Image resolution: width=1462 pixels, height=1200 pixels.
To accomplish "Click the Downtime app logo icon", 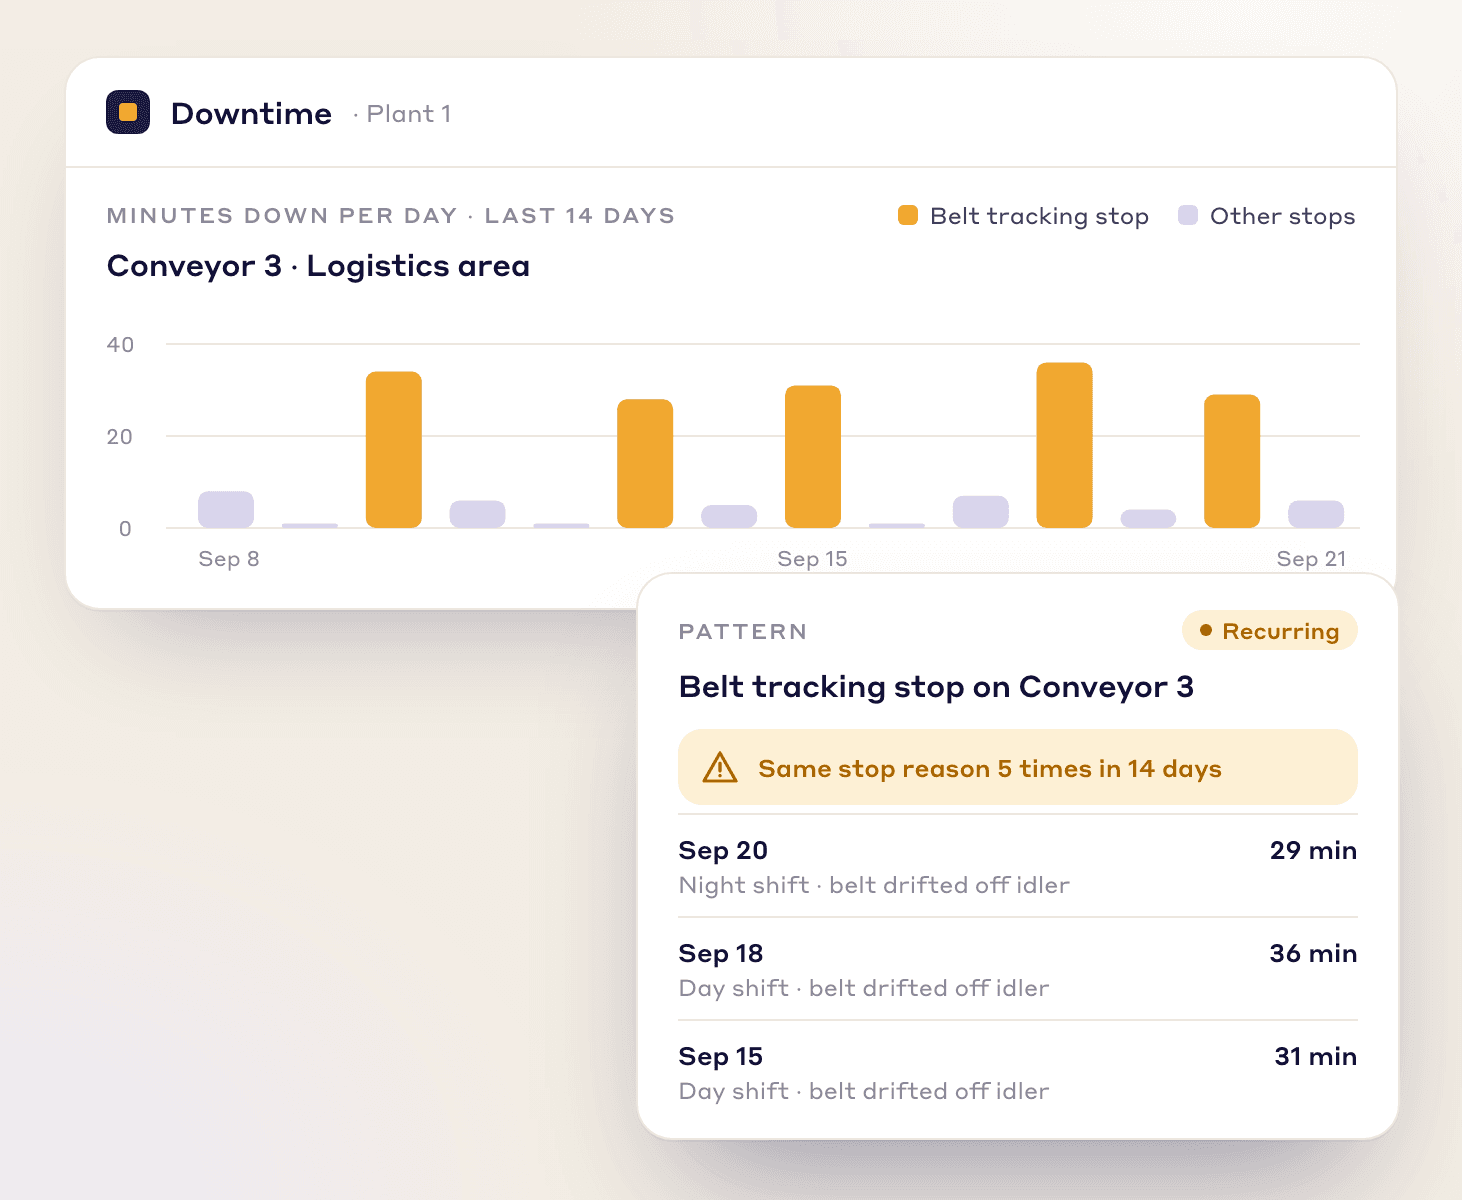I will (128, 112).
